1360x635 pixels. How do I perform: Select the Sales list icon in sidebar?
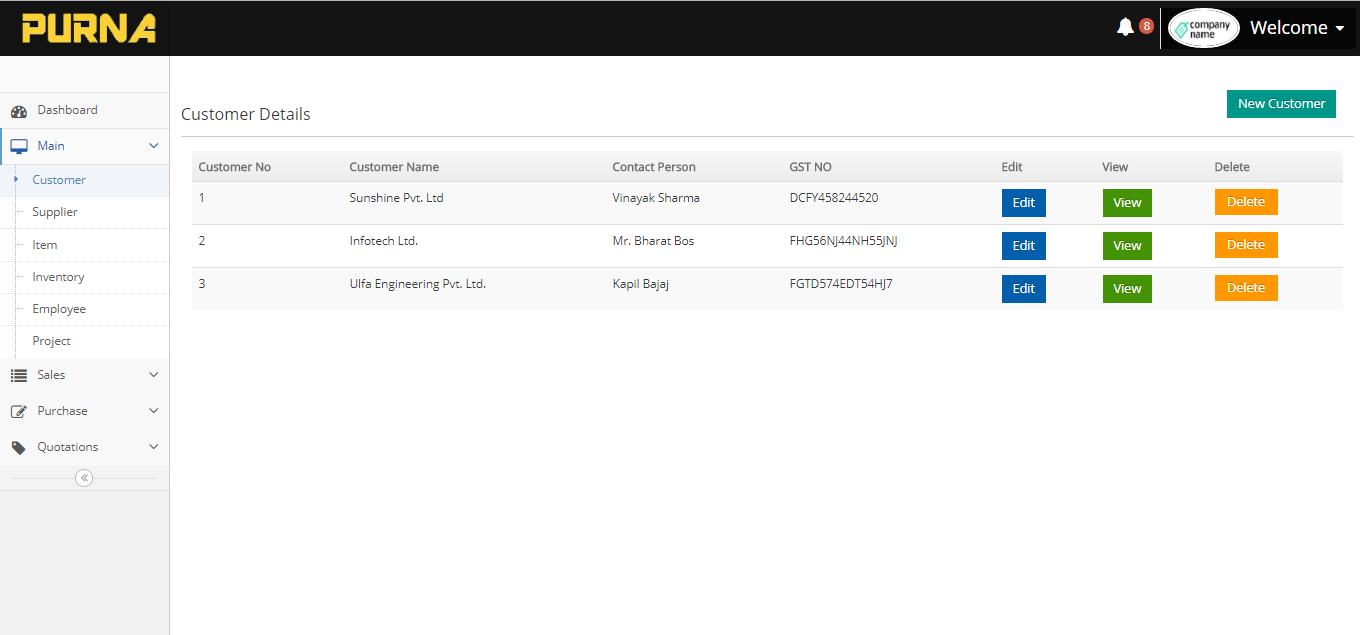[18, 374]
